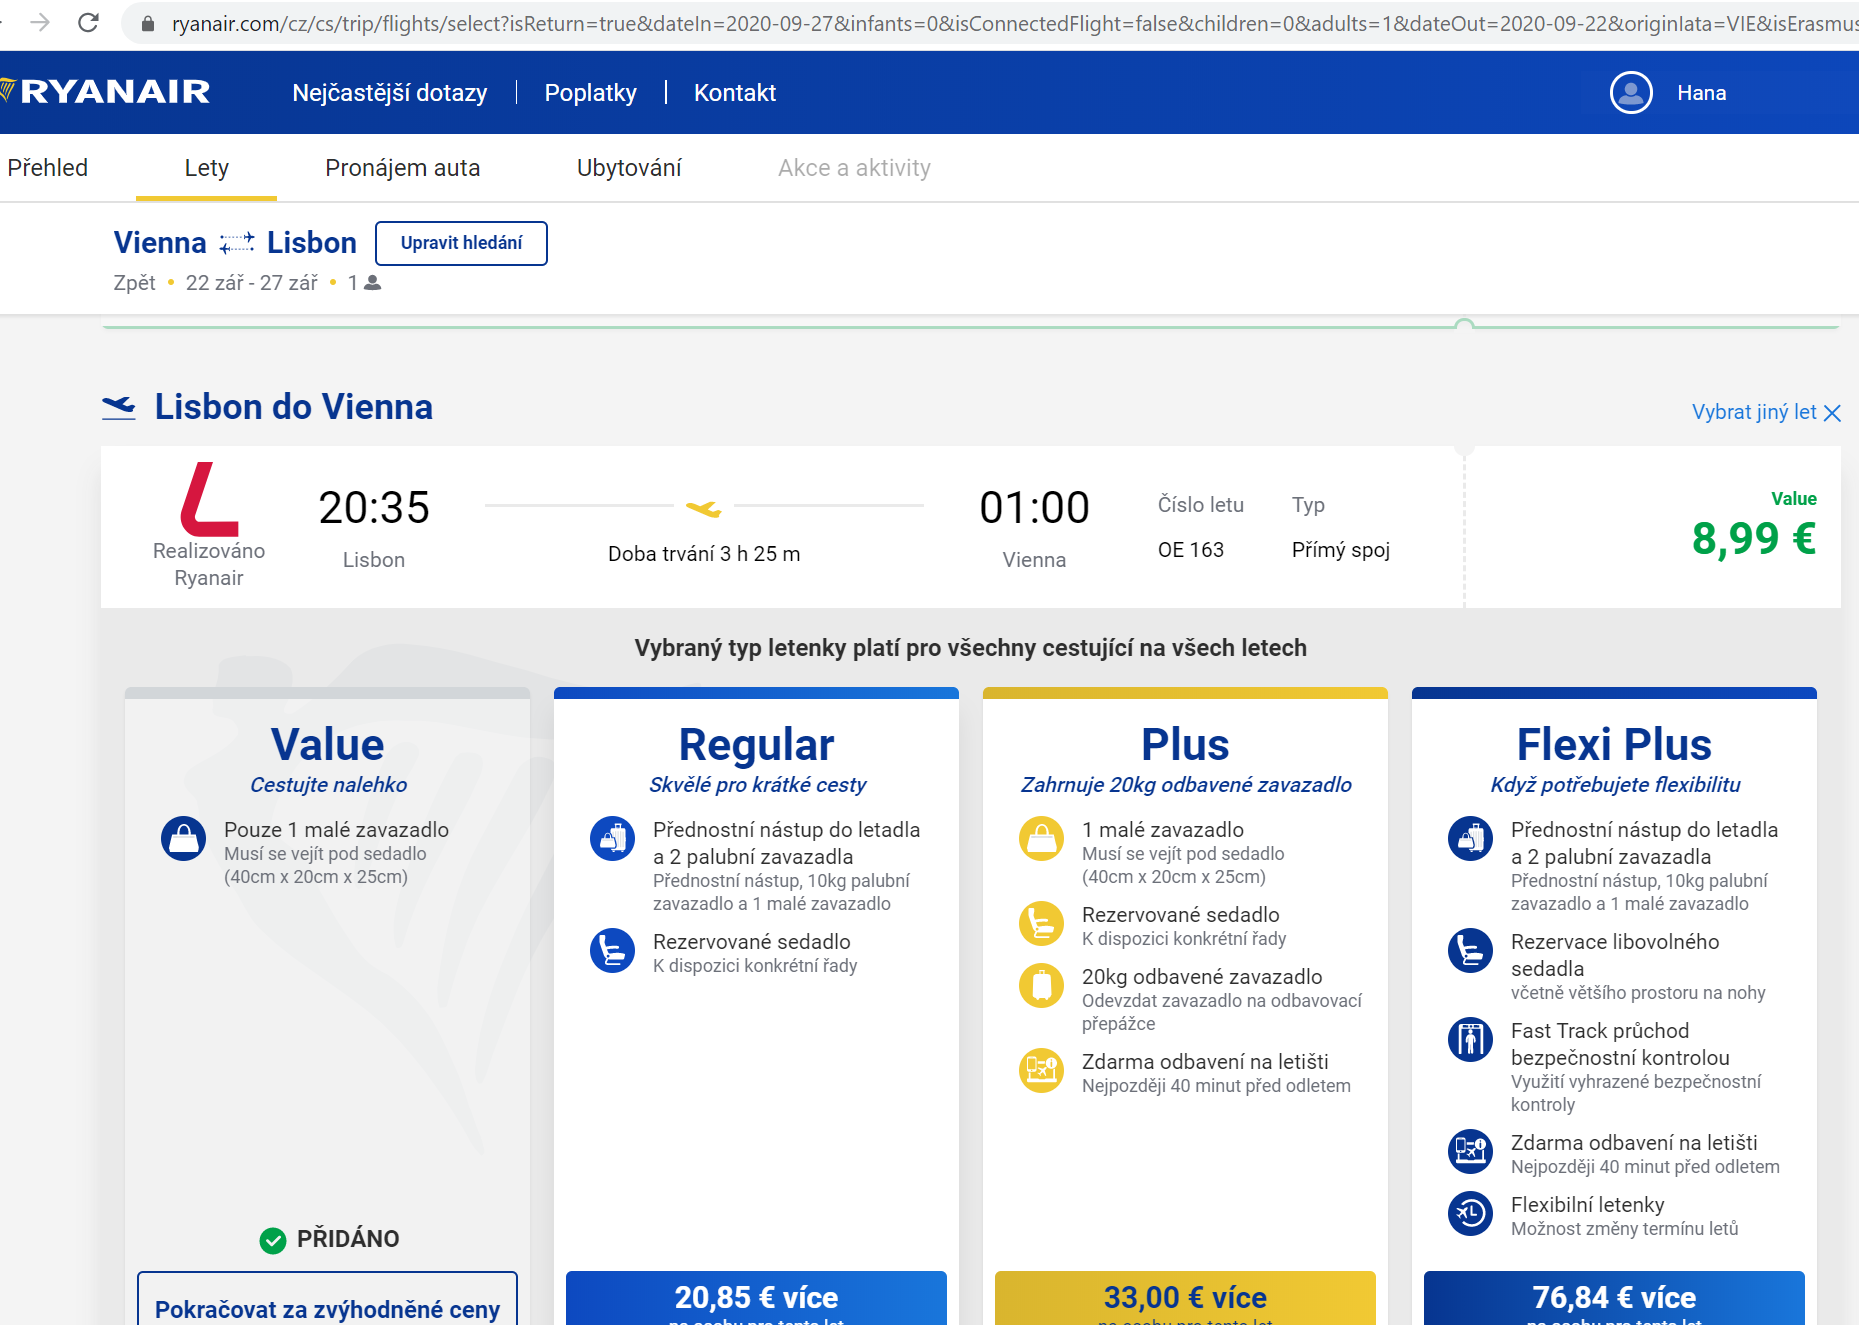Click the round-trip arrows icon between cities
The width and height of the screenshot is (1859, 1325).
(237, 243)
